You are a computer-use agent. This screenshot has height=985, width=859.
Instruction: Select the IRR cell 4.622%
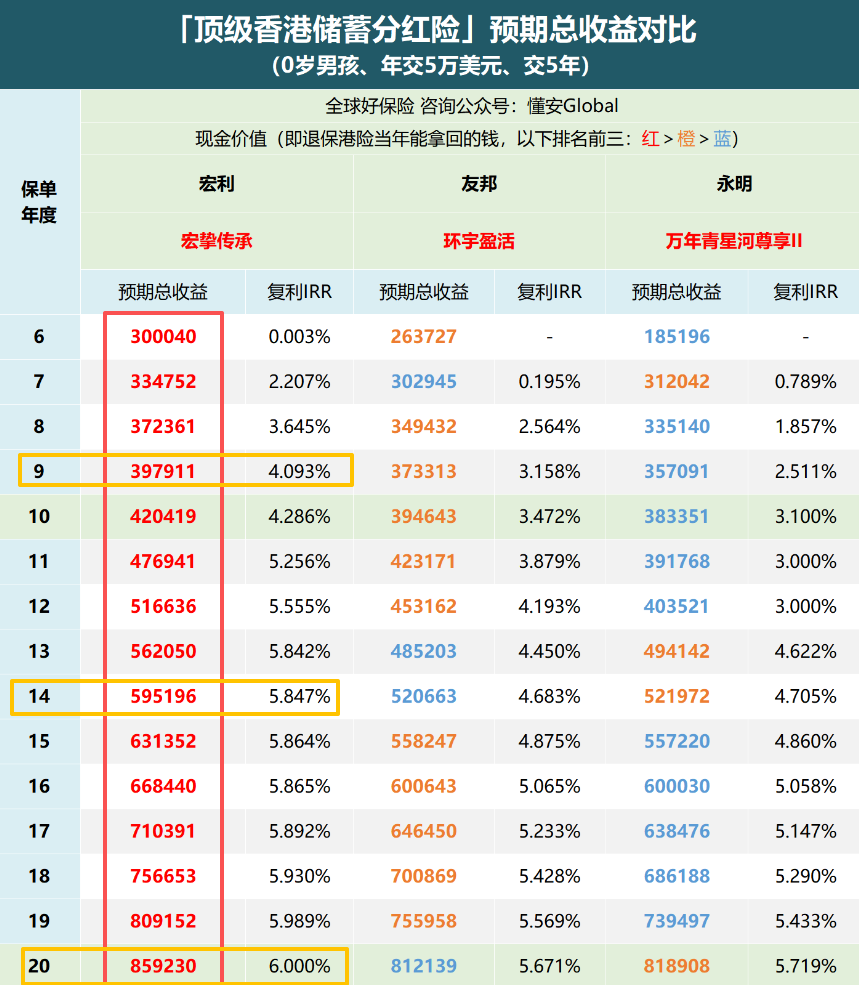coord(806,651)
